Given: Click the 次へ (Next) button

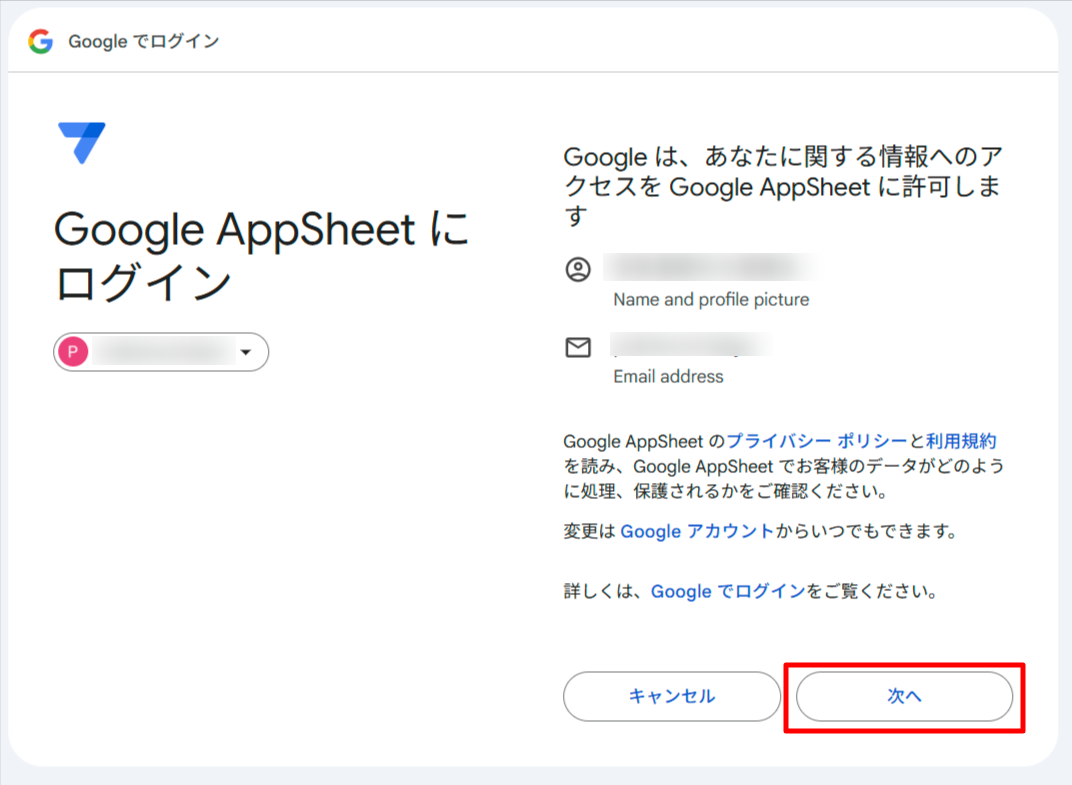Looking at the screenshot, I should pos(904,696).
